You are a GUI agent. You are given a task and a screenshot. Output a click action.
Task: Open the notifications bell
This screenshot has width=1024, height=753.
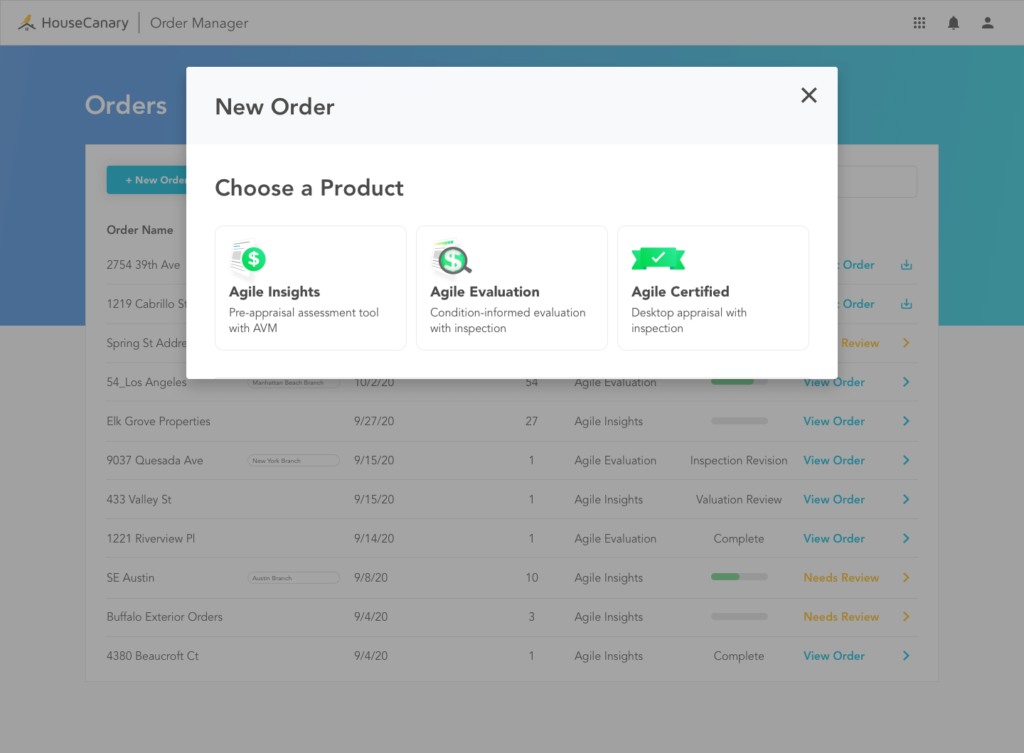pyautogui.click(x=953, y=23)
